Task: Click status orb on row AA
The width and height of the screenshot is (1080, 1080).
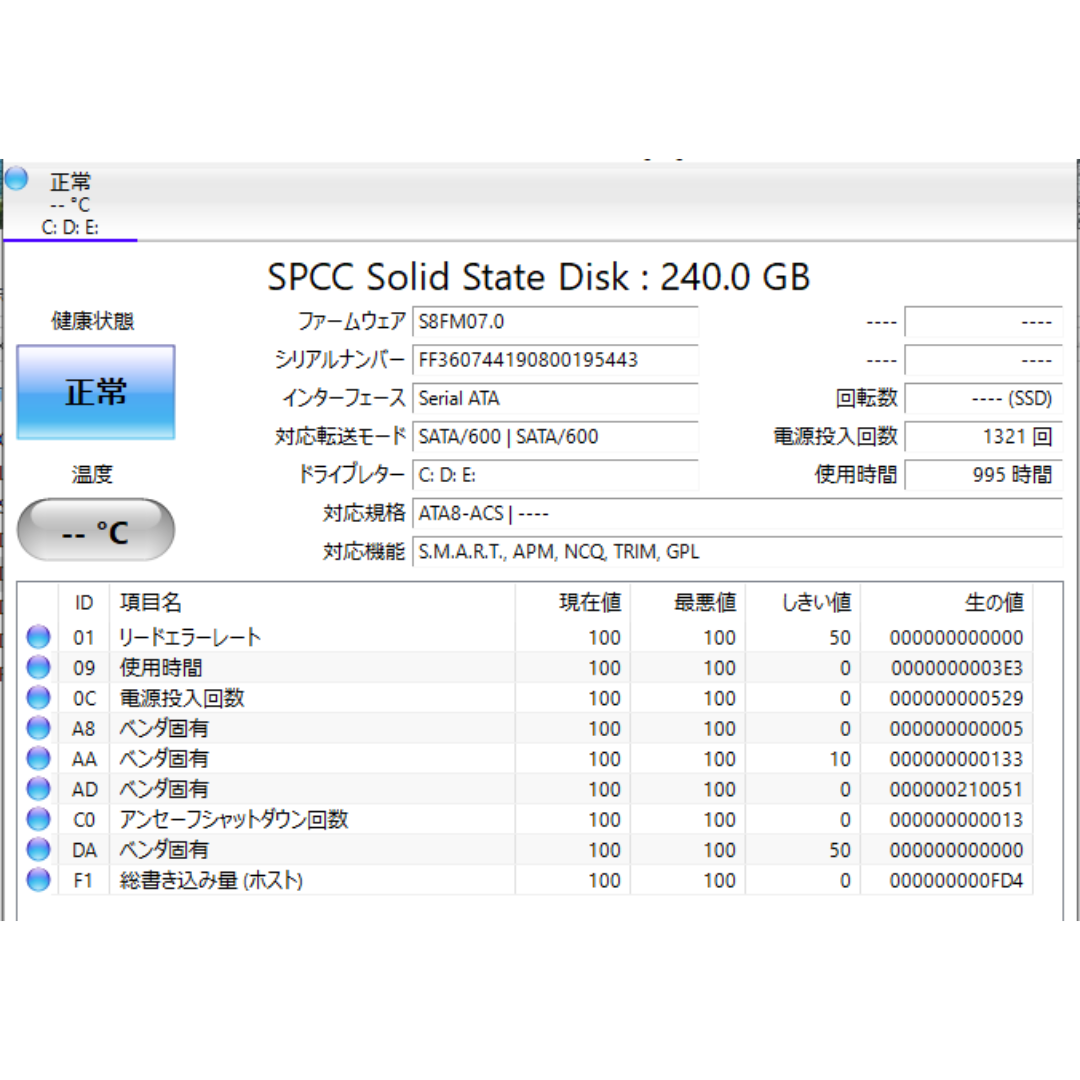Action: 39,758
